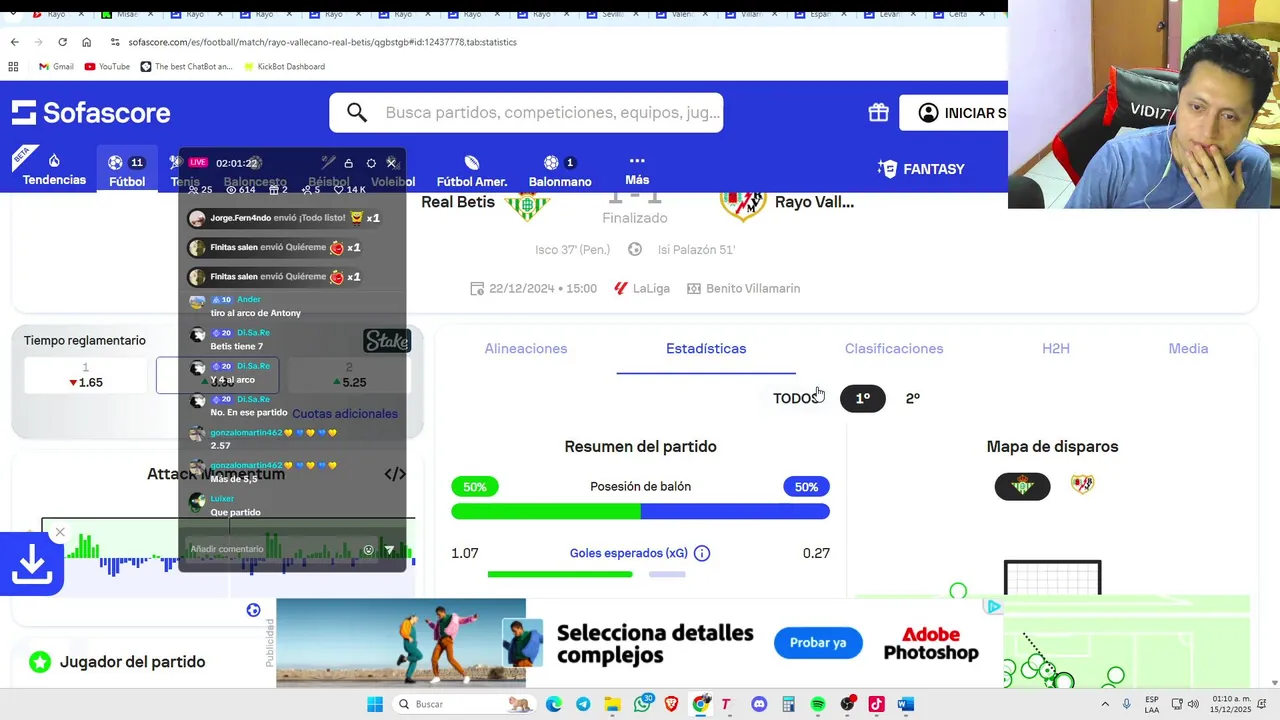Open Cuotas adicionales odds
Image resolution: width=1280 pixels, height=720 pixels.
click(345, 414)
